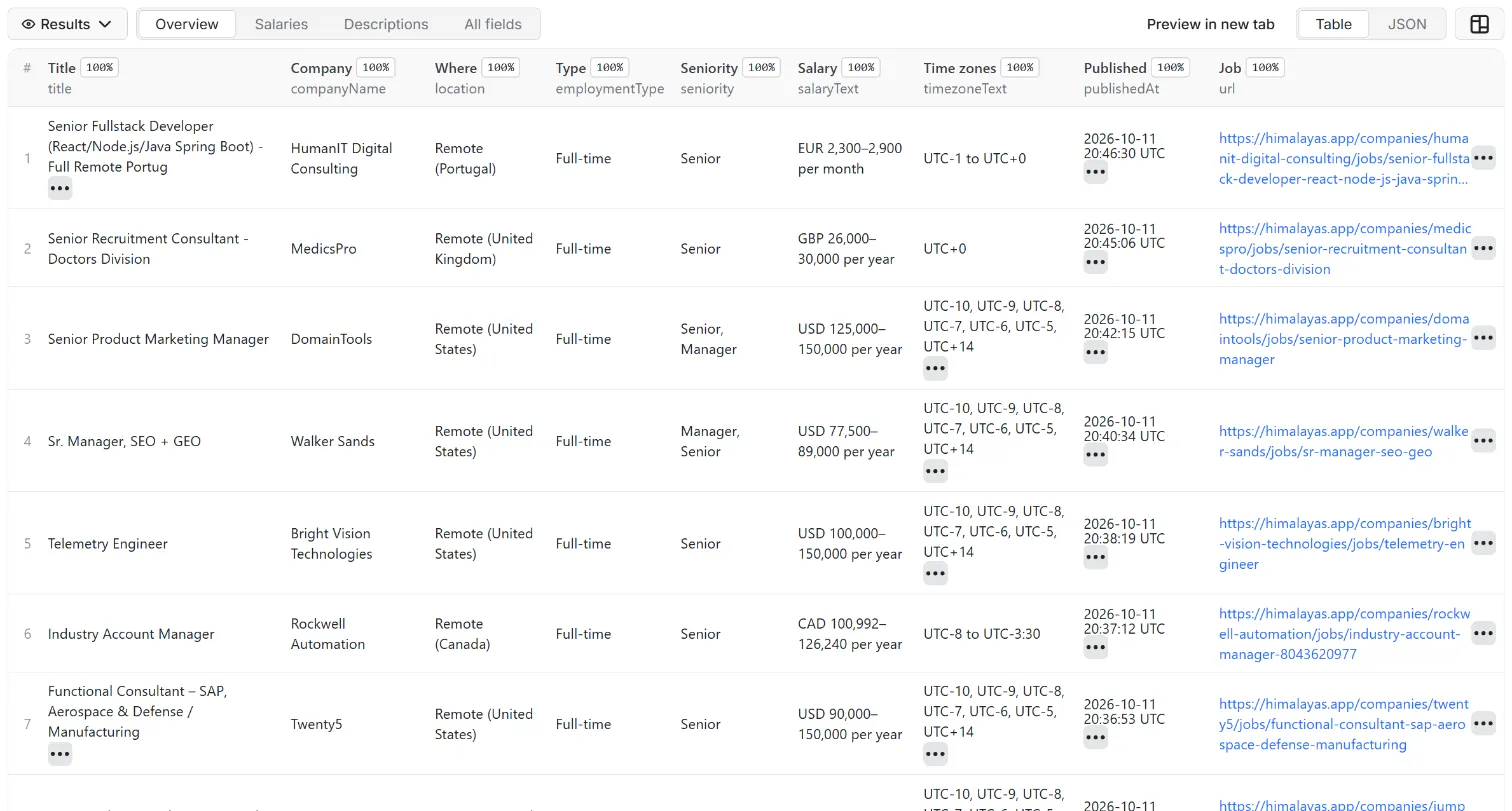Expand the Senior Fullstack Developer title ellipsis

60,188
